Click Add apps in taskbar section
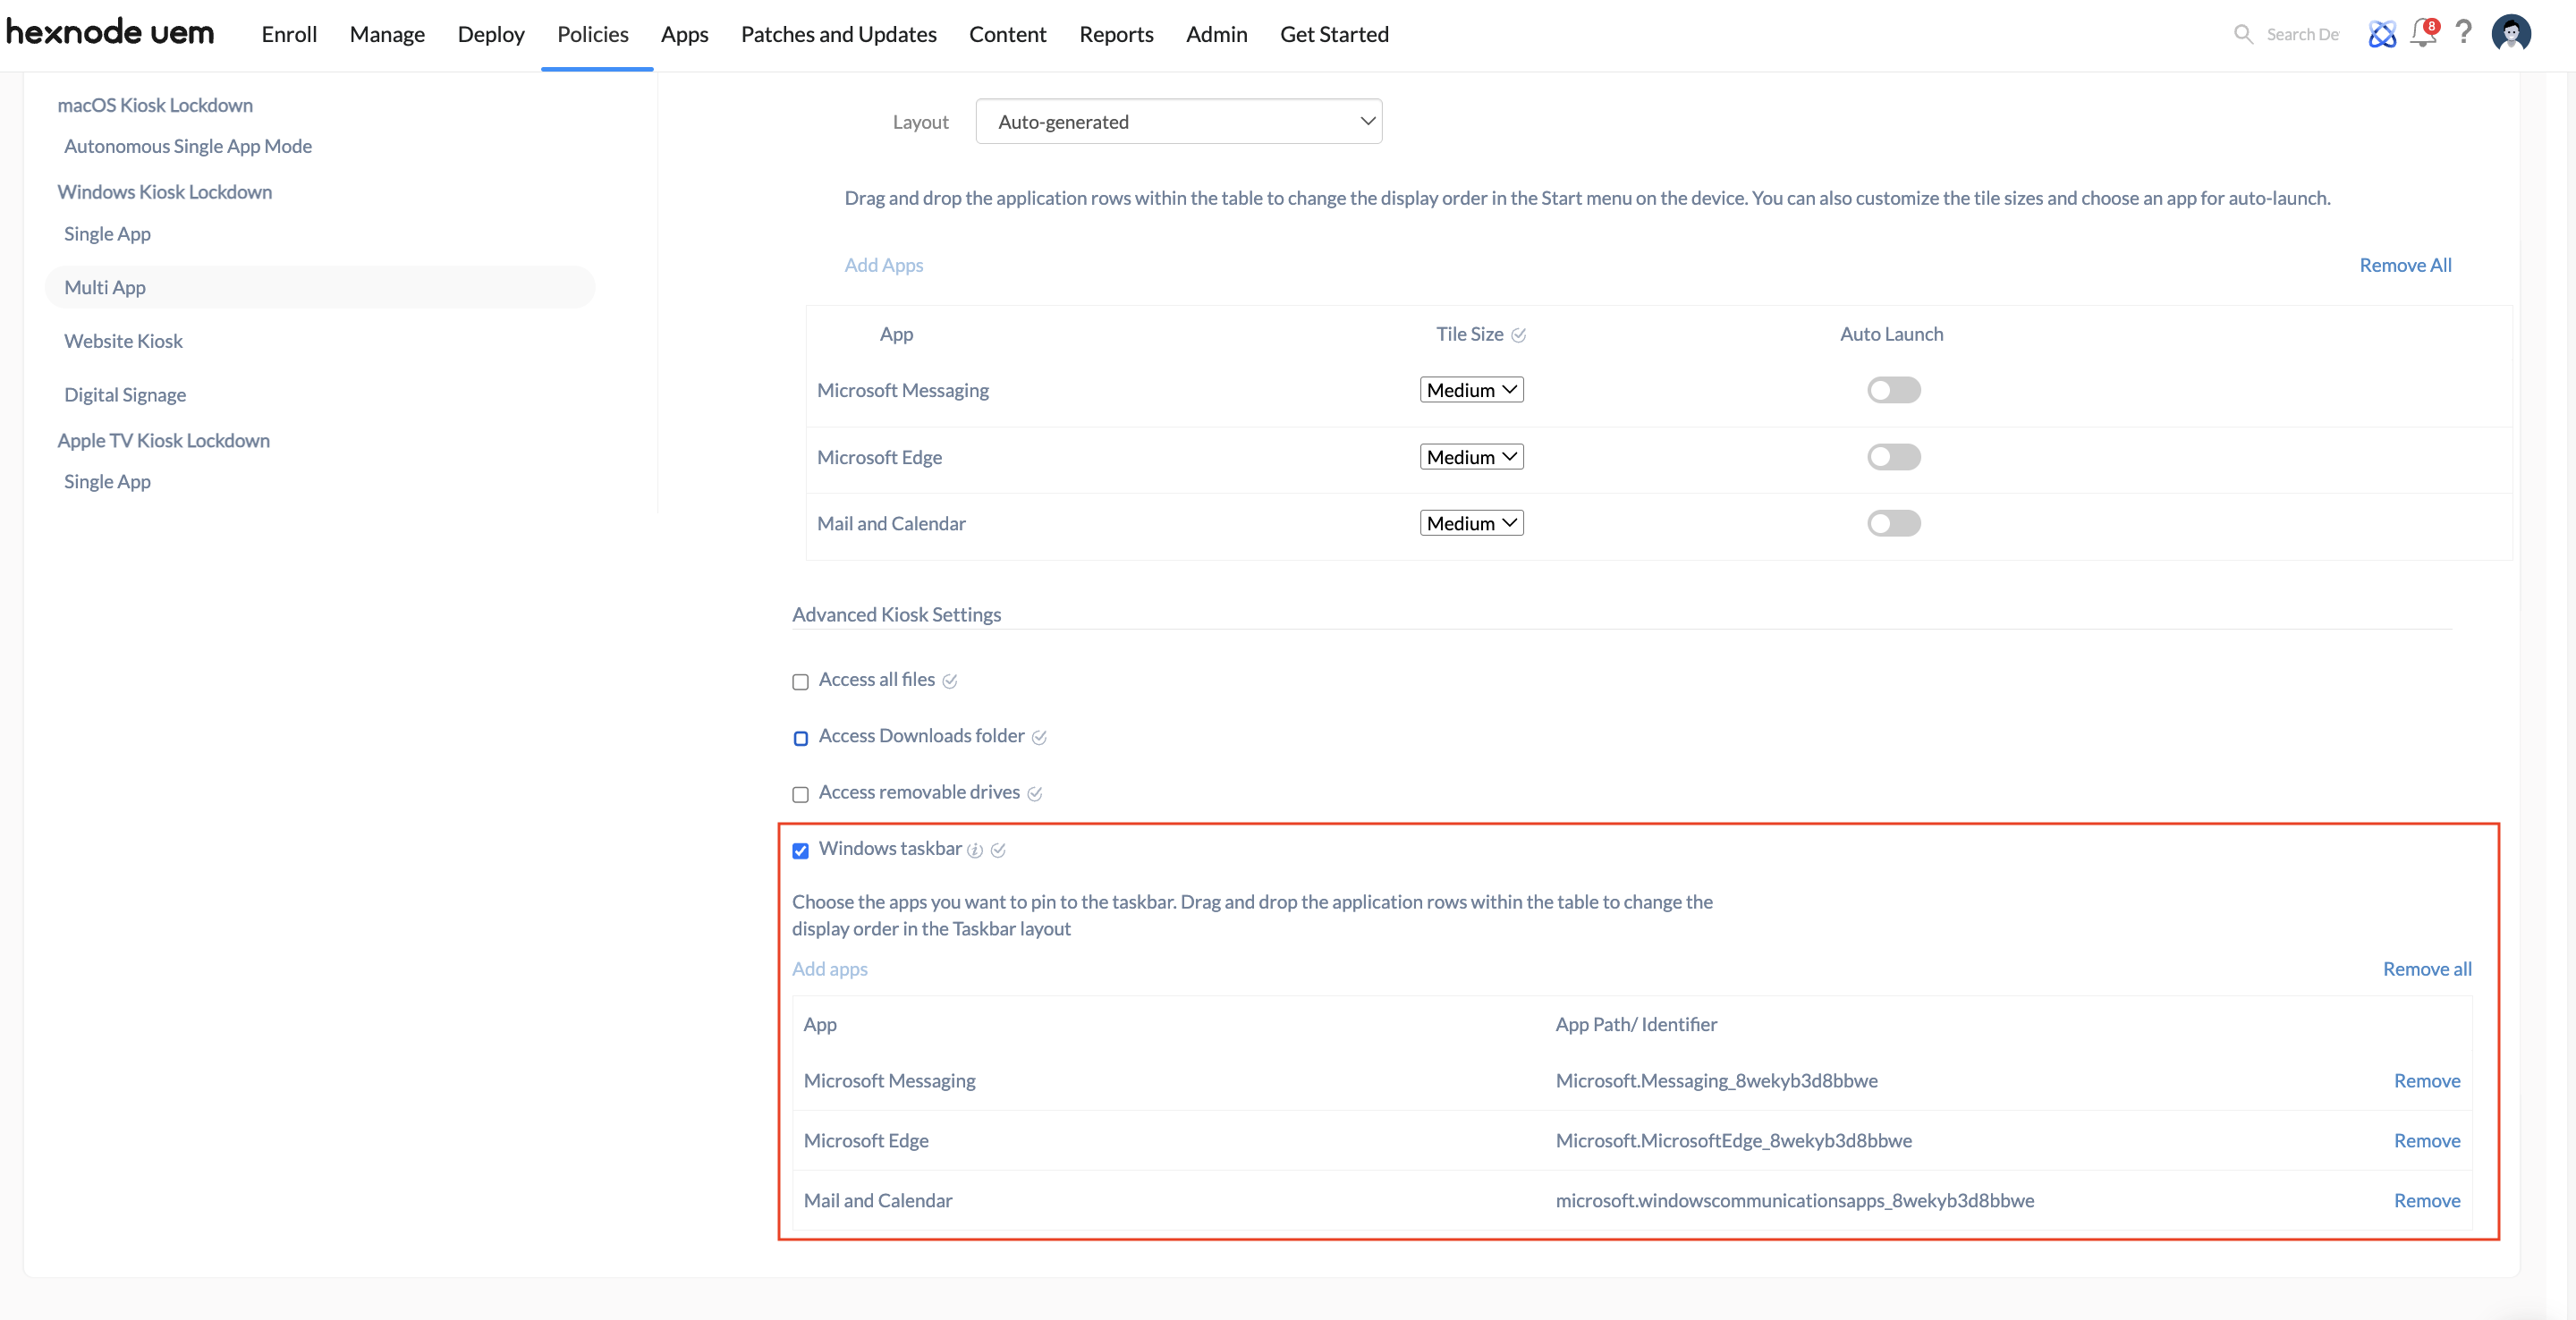 [x=829, y=969]
